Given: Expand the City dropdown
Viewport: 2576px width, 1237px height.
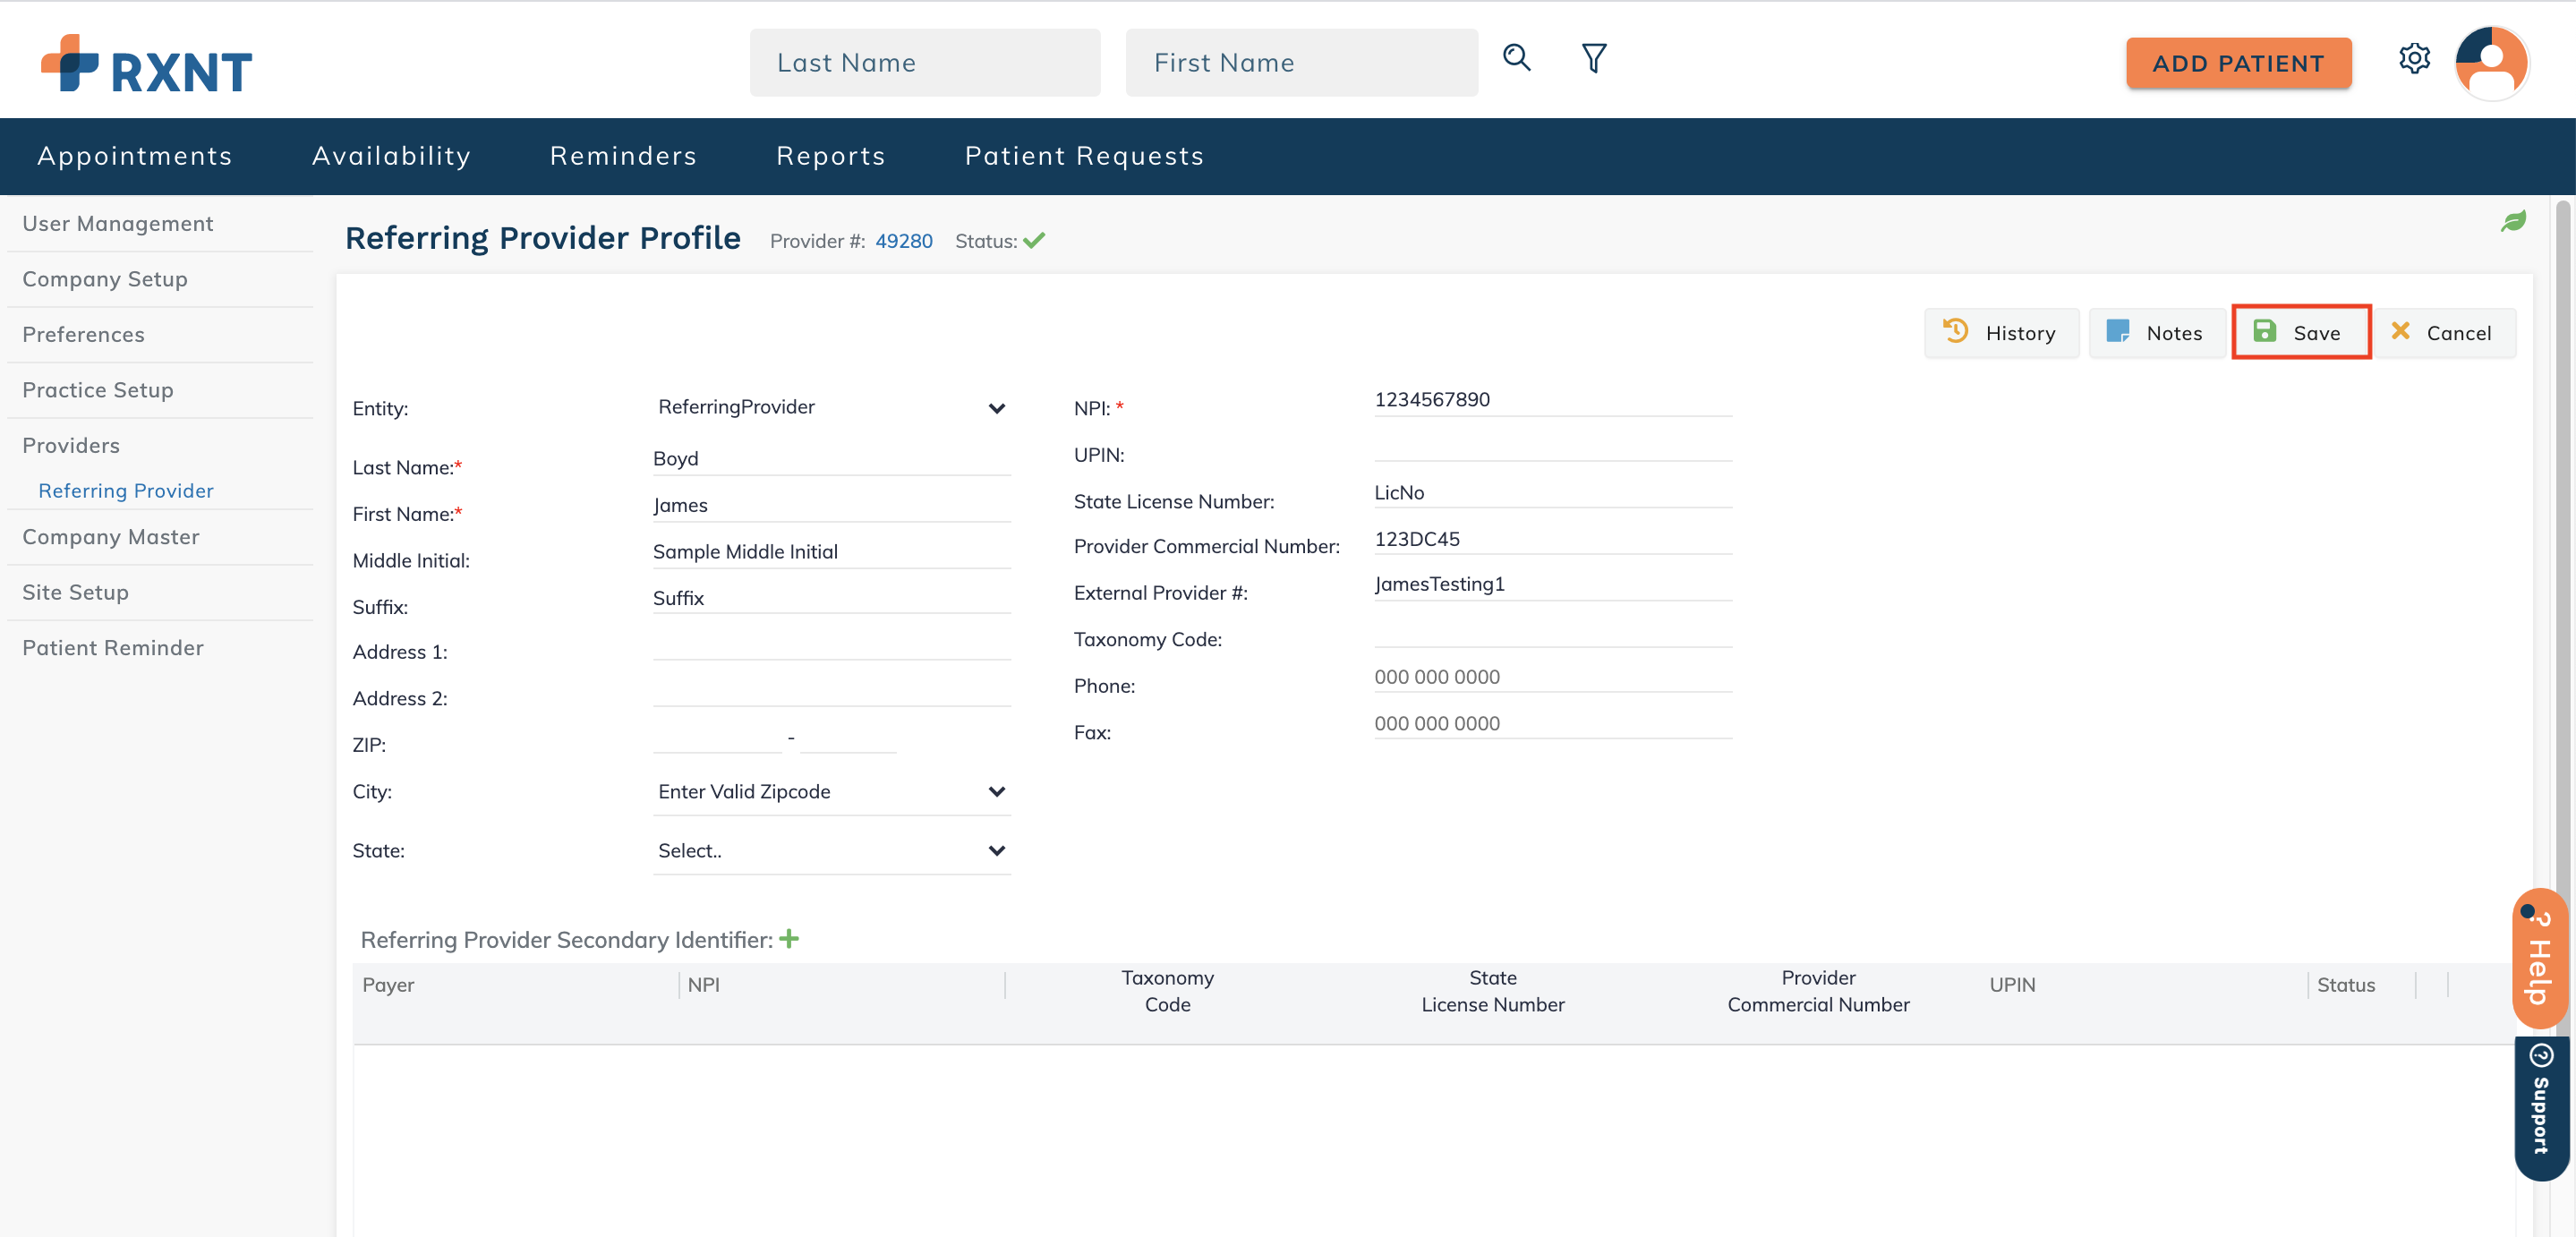Looking at the screenshot, I should (831, 791).
